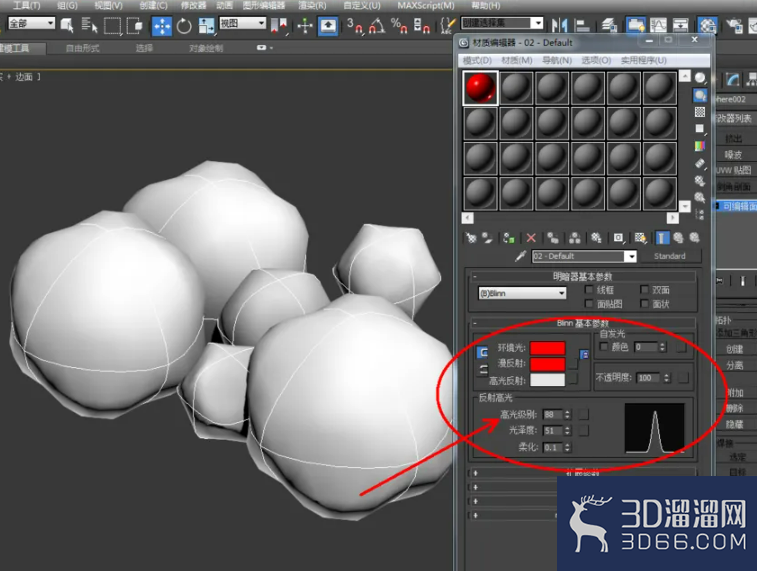Screen dimensions: 757x571
Task: Enable the 线框 wire checkbox
Action: click(x=589, y=290)
